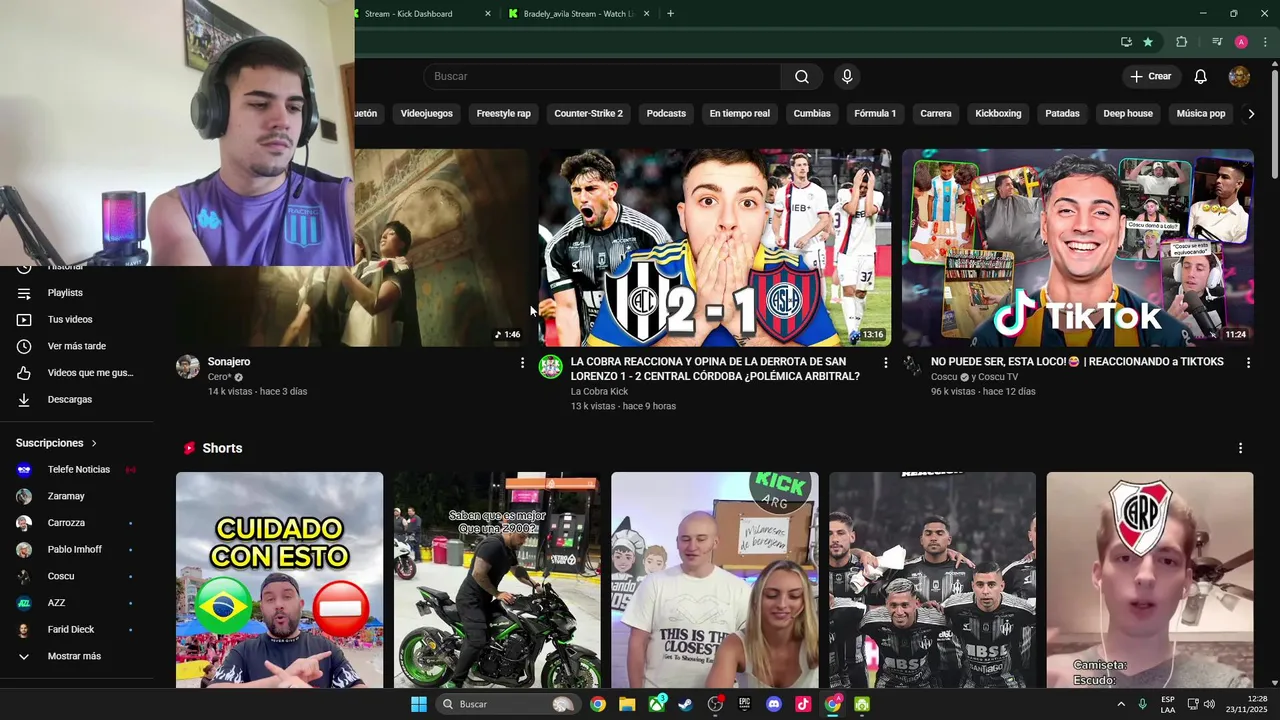Expand Mostrar más subscriptions
This screenshot has width=1280, height=720.
tap(76, 656)
